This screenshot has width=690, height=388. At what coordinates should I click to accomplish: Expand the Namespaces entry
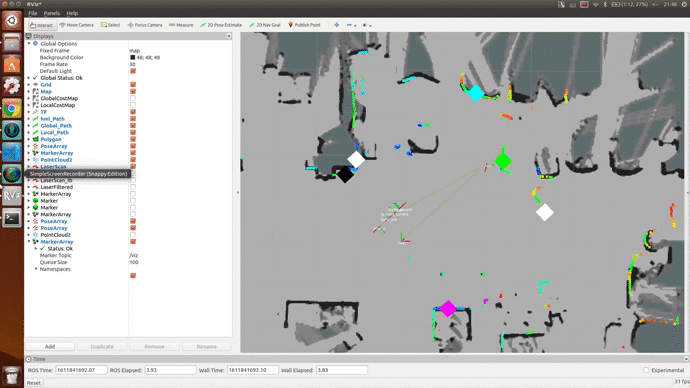[x=36, y=269]
